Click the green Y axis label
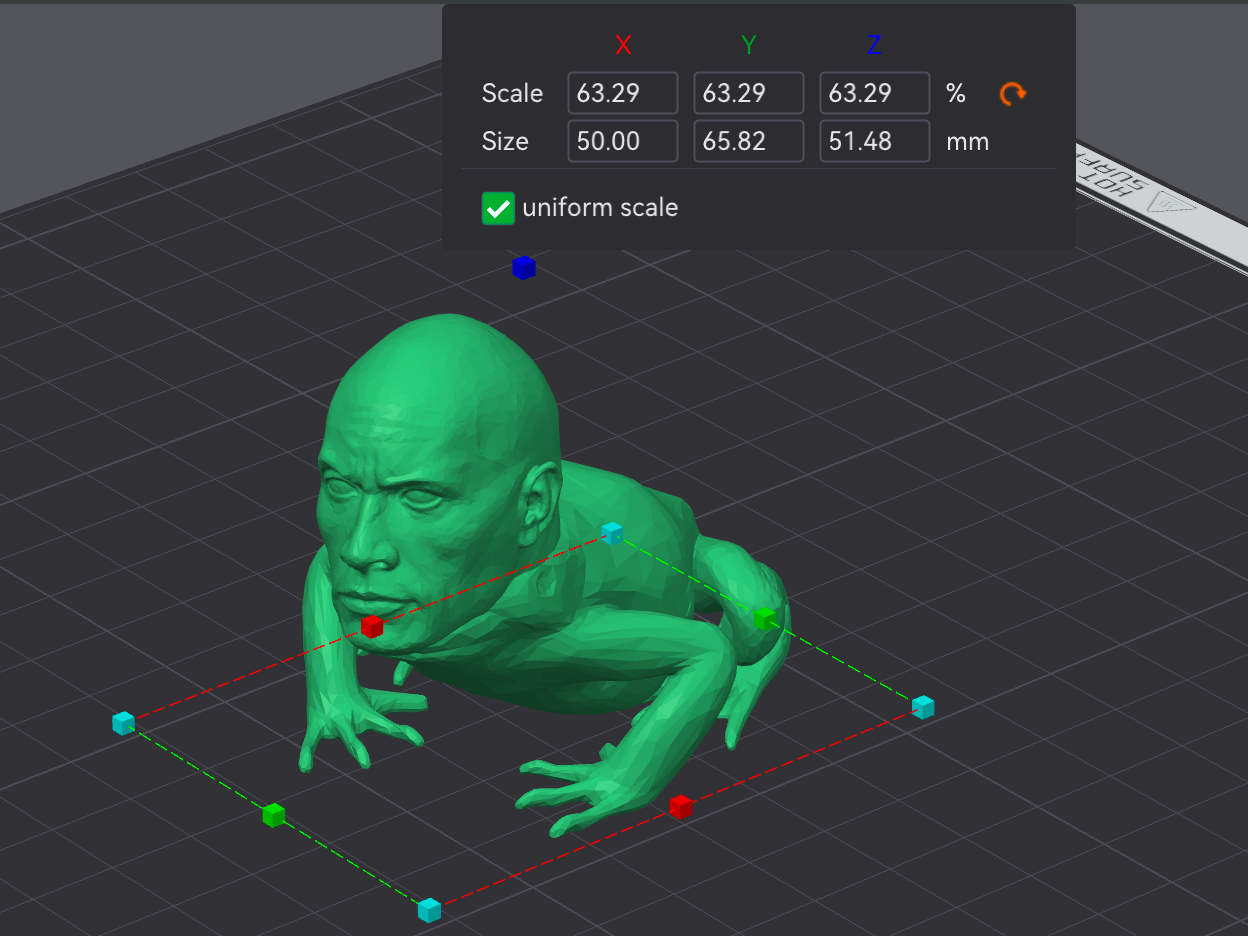Screen dimensions: 1248x936 (749, 45)
